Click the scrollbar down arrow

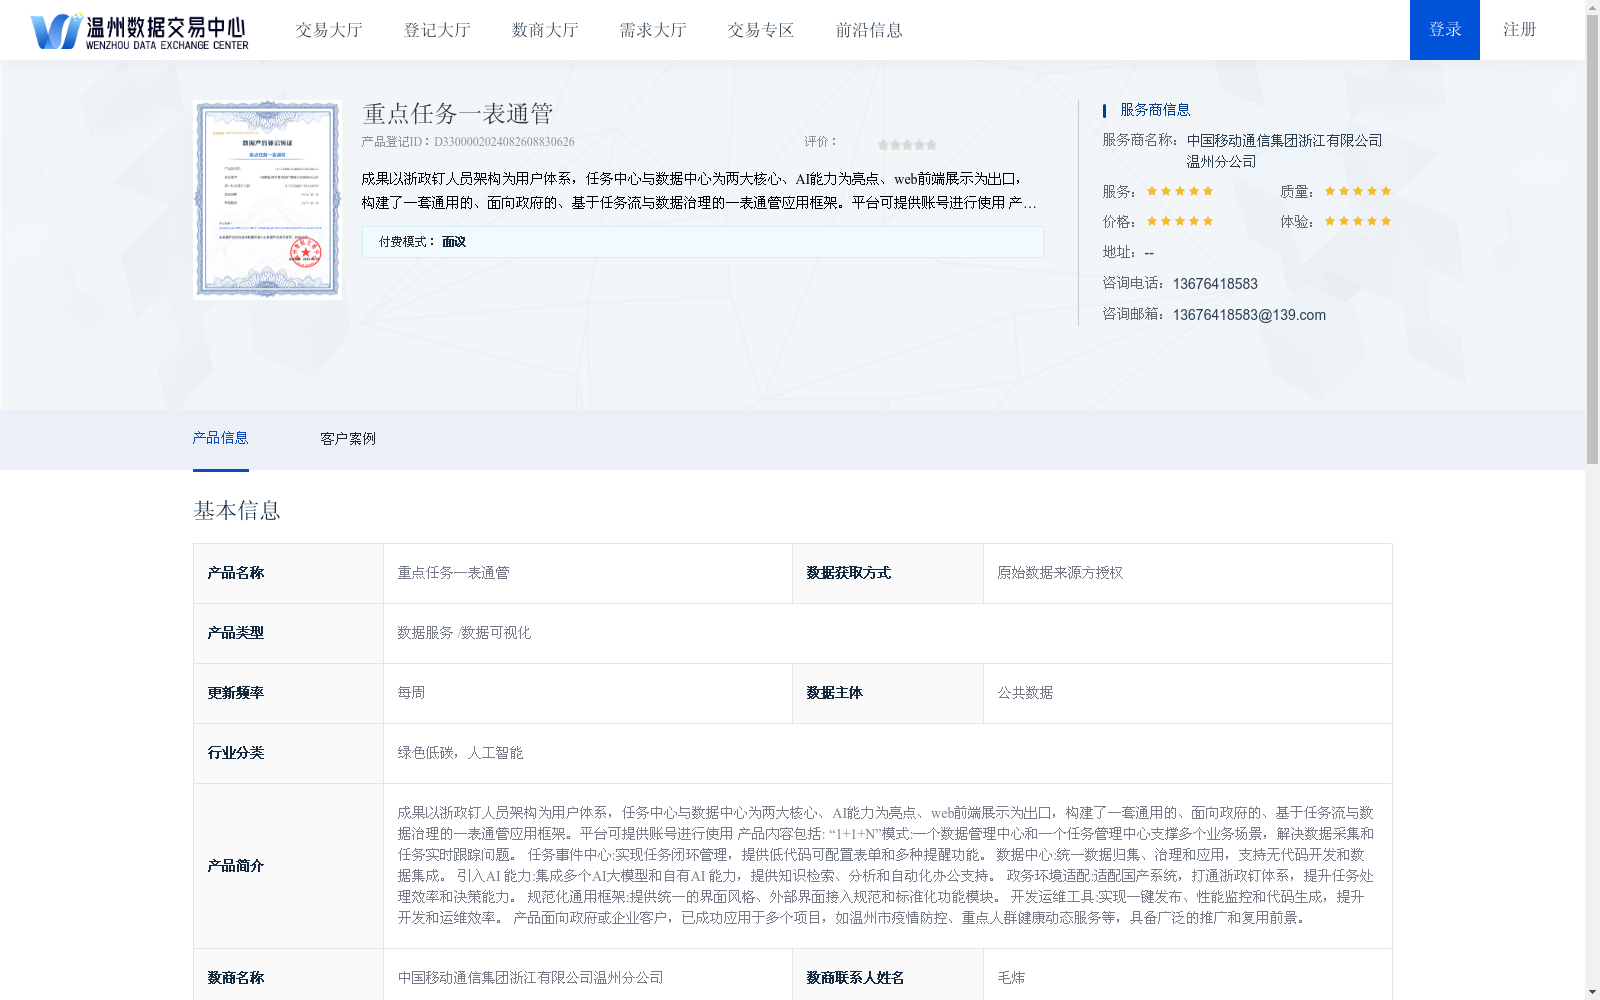coord(1592,993)
